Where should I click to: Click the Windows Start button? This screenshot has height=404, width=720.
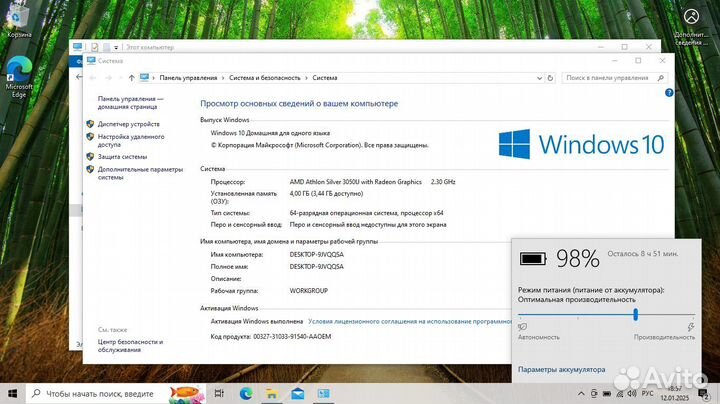[x=12, y=393]
